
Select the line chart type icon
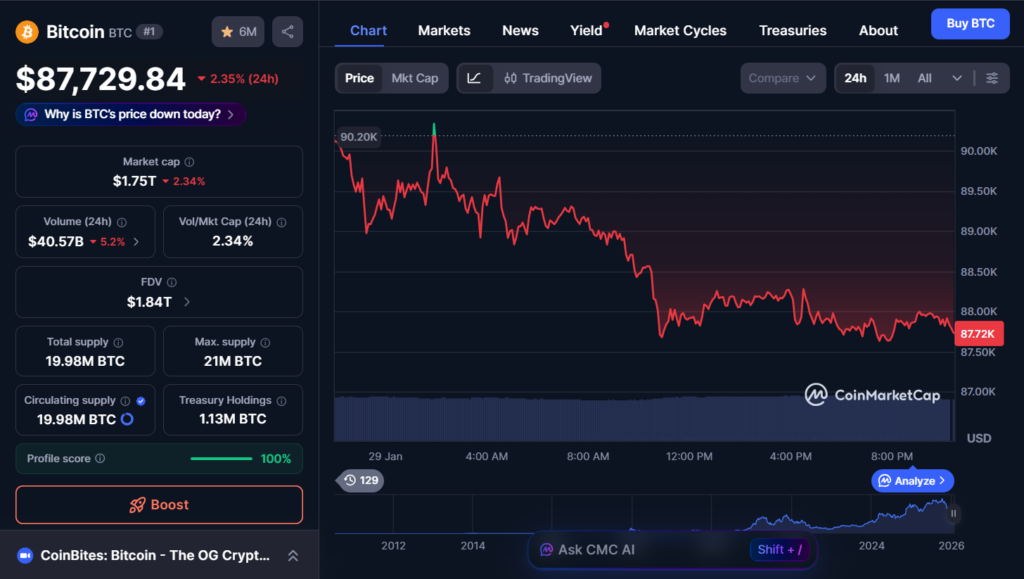click(x=474, y=78)
